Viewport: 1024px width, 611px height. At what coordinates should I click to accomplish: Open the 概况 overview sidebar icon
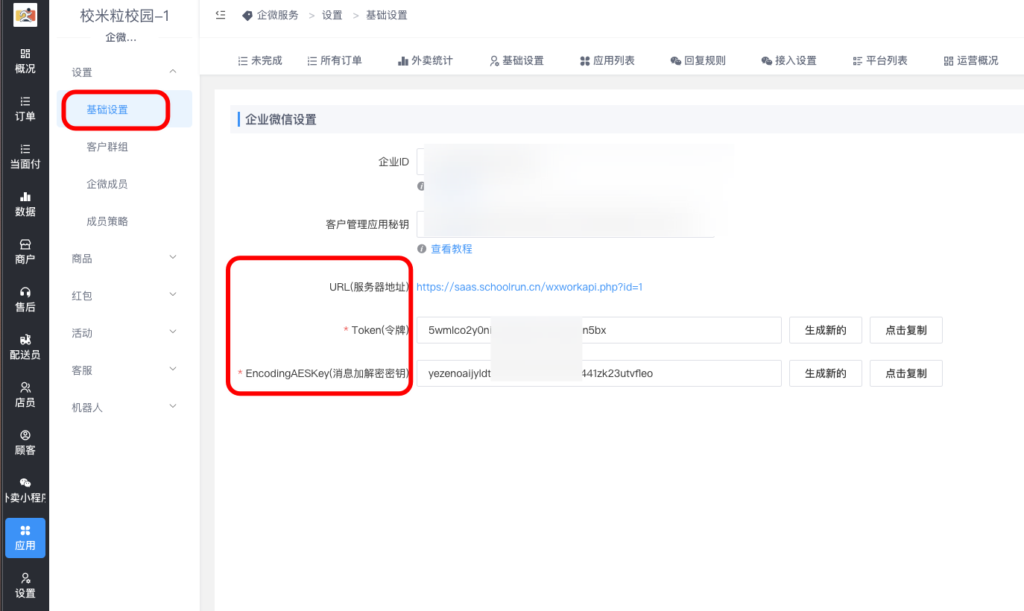click(x=25, y=60)
